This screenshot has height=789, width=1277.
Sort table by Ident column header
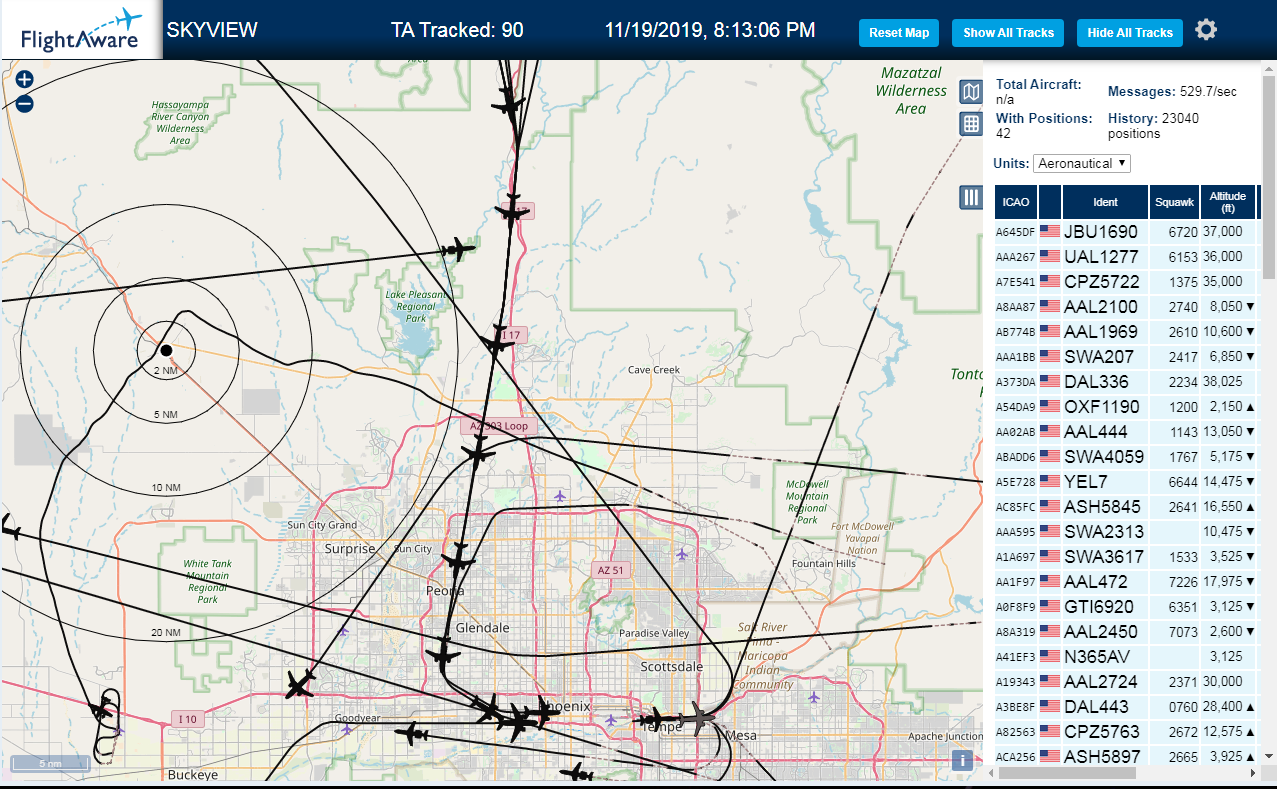pos(1105,202)
